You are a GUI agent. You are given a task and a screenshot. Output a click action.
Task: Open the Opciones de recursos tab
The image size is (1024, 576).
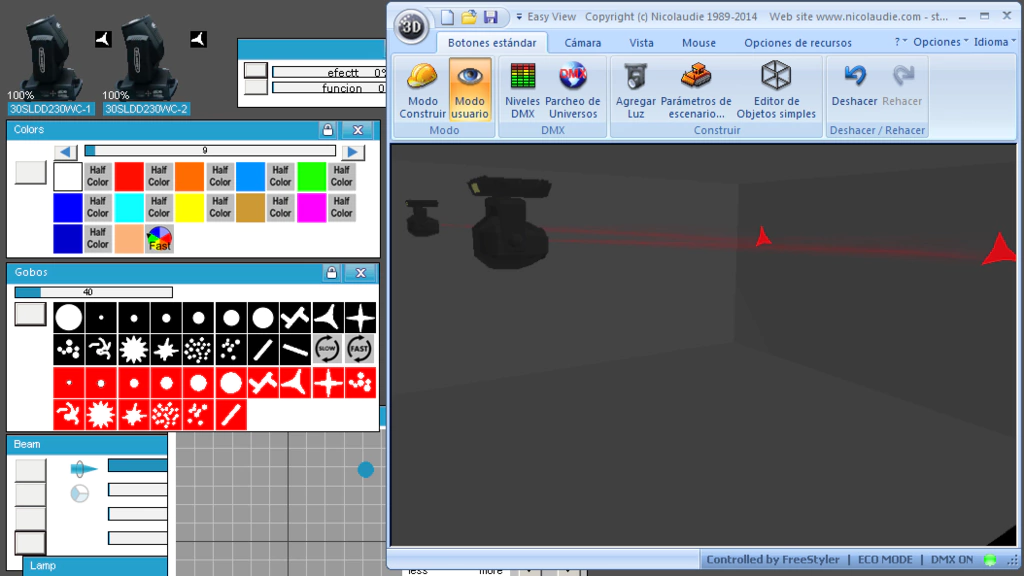797,43
